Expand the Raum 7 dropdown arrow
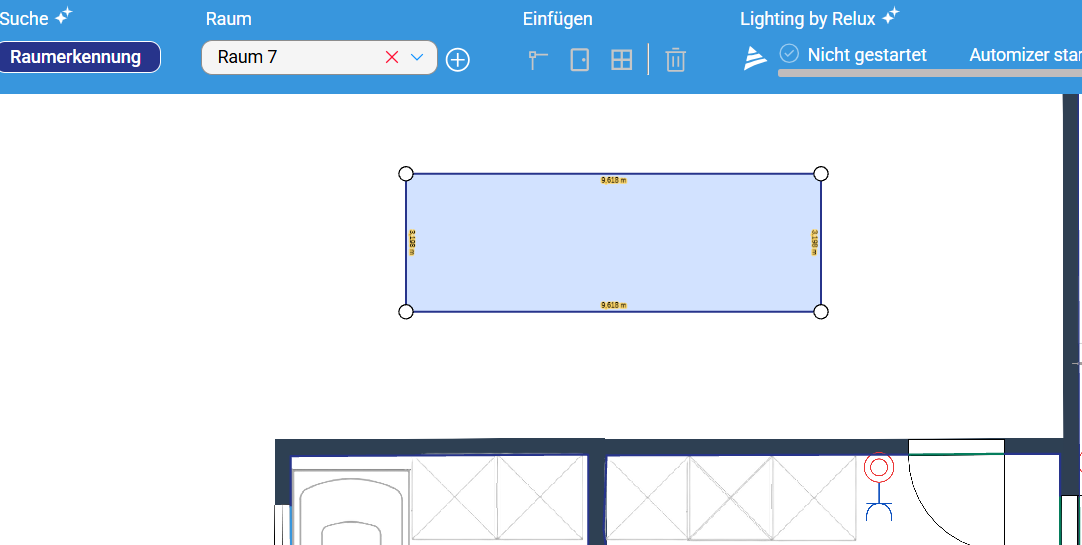 (417, 57)
